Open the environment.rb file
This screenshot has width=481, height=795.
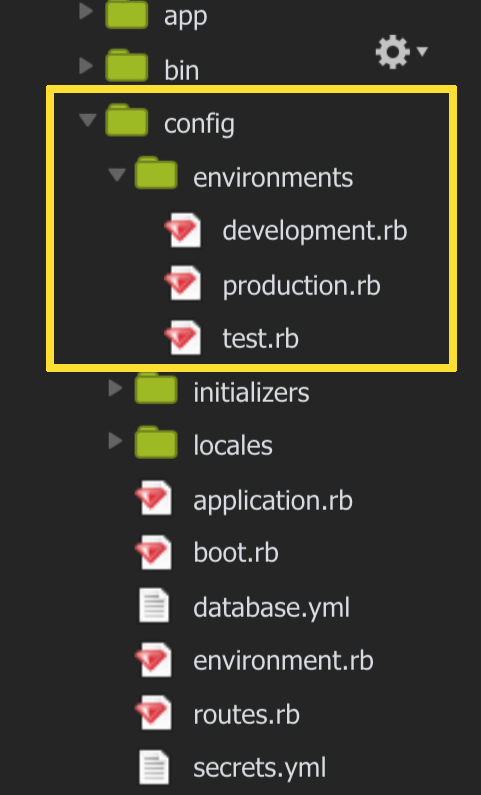coord(283,660)
